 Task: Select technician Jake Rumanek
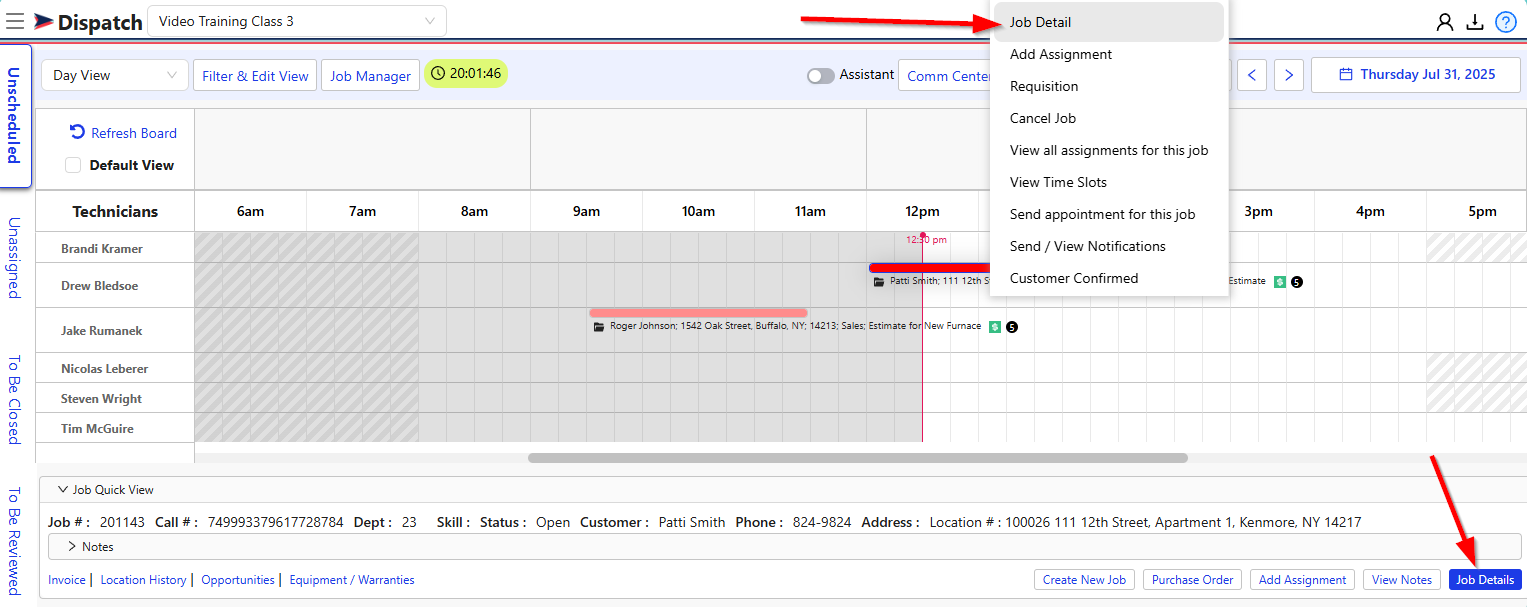(x=102, y=331)
